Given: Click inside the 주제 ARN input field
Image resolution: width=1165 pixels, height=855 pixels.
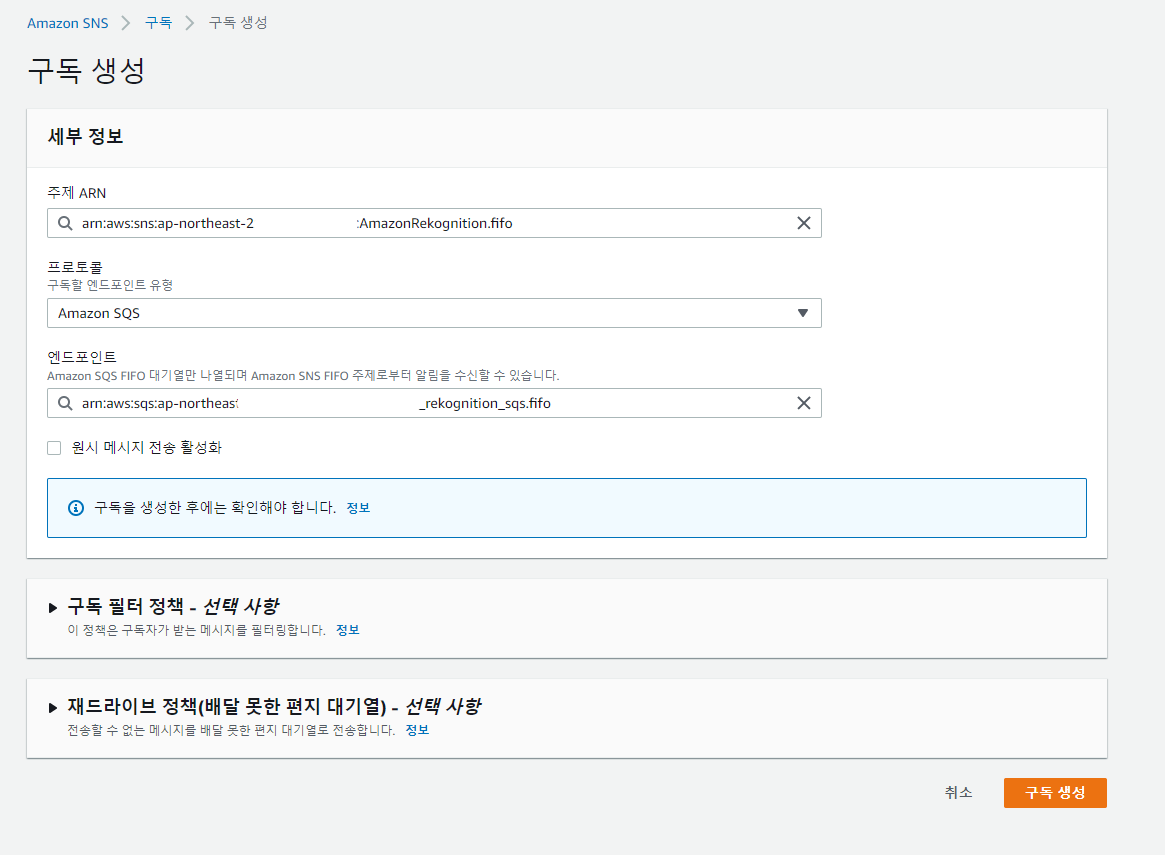Looking at the screenshot, I should coord(434,223).
